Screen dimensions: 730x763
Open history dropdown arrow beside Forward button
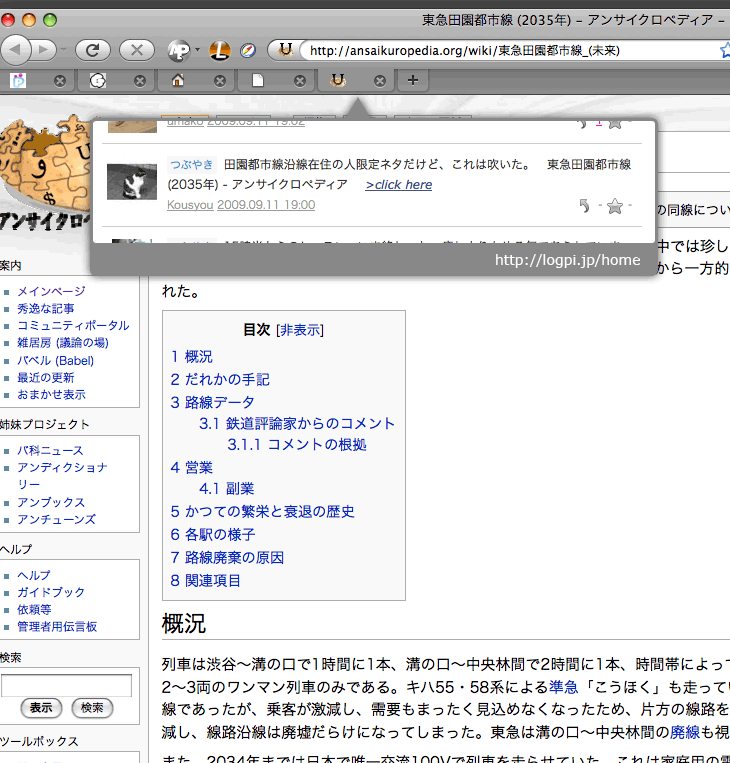click(63, 50)
